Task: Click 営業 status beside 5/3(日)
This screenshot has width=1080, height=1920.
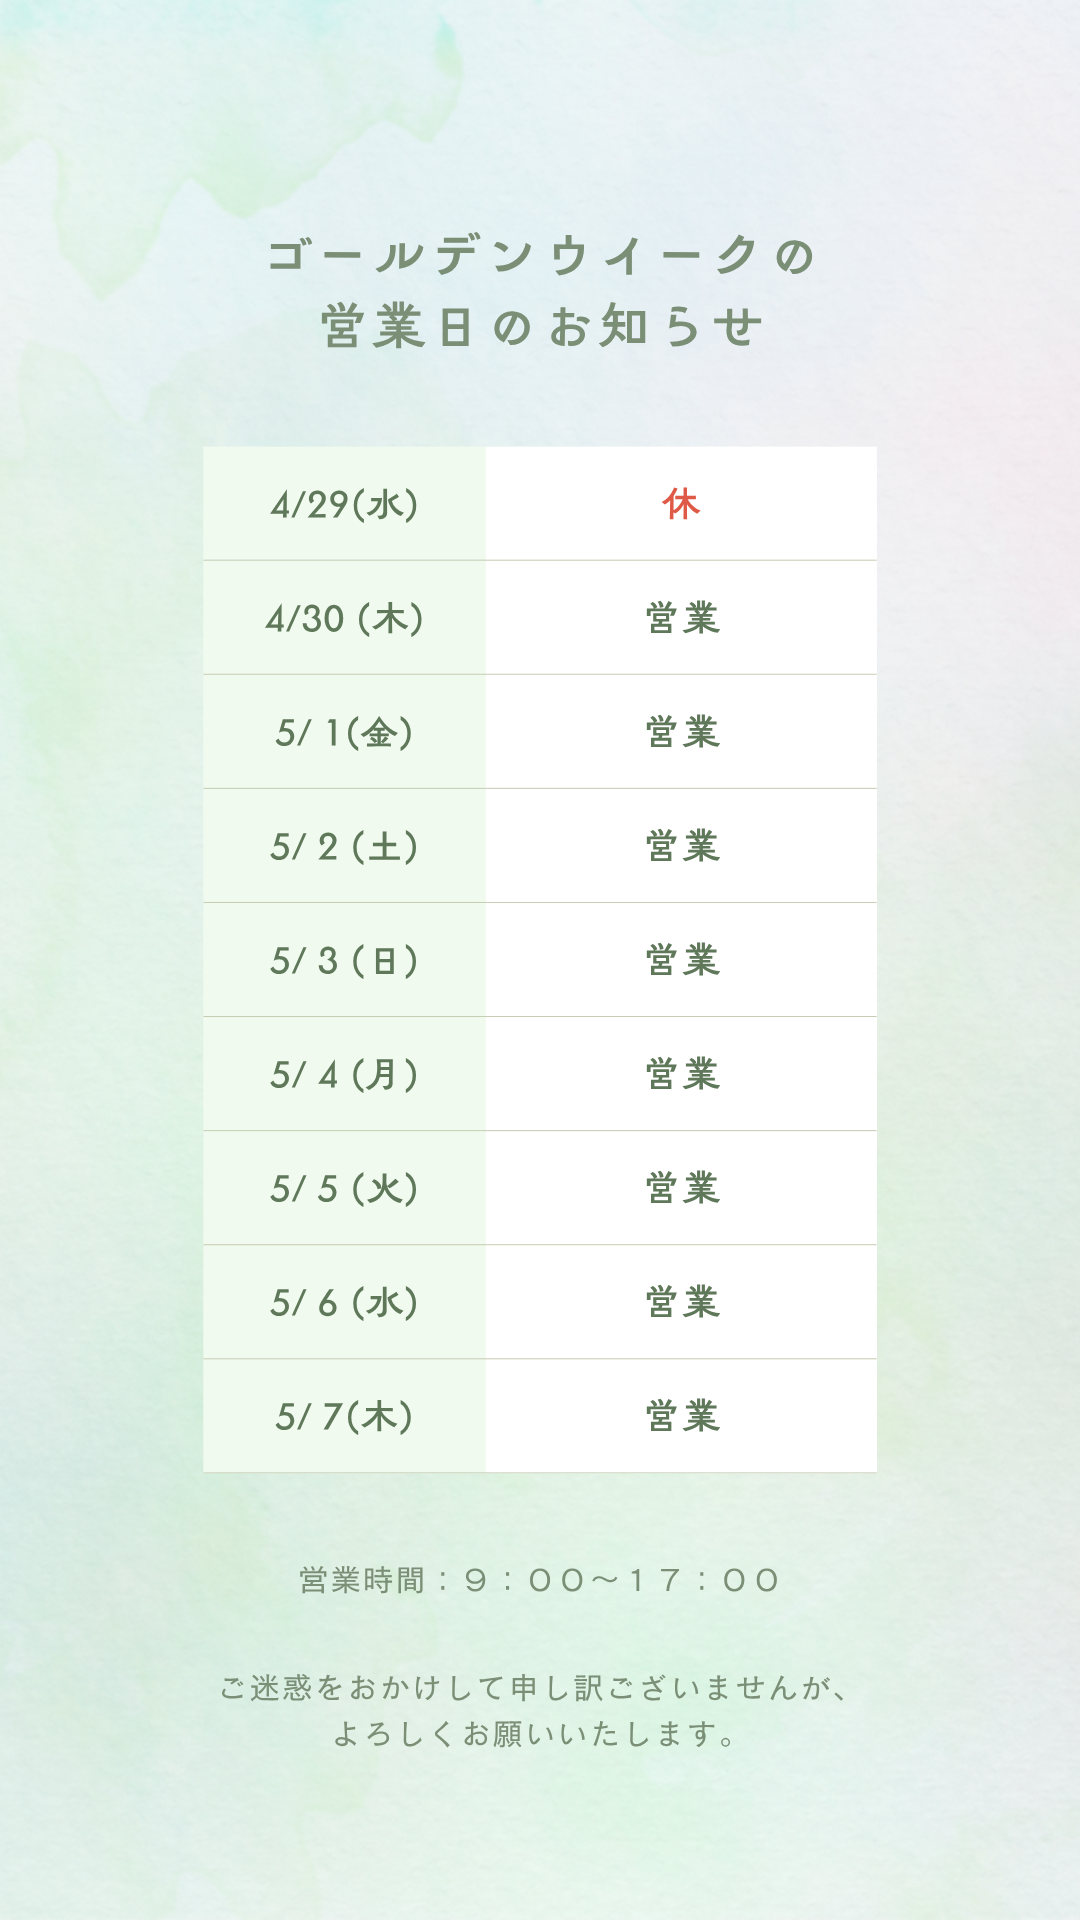Action: click(682, 960)
